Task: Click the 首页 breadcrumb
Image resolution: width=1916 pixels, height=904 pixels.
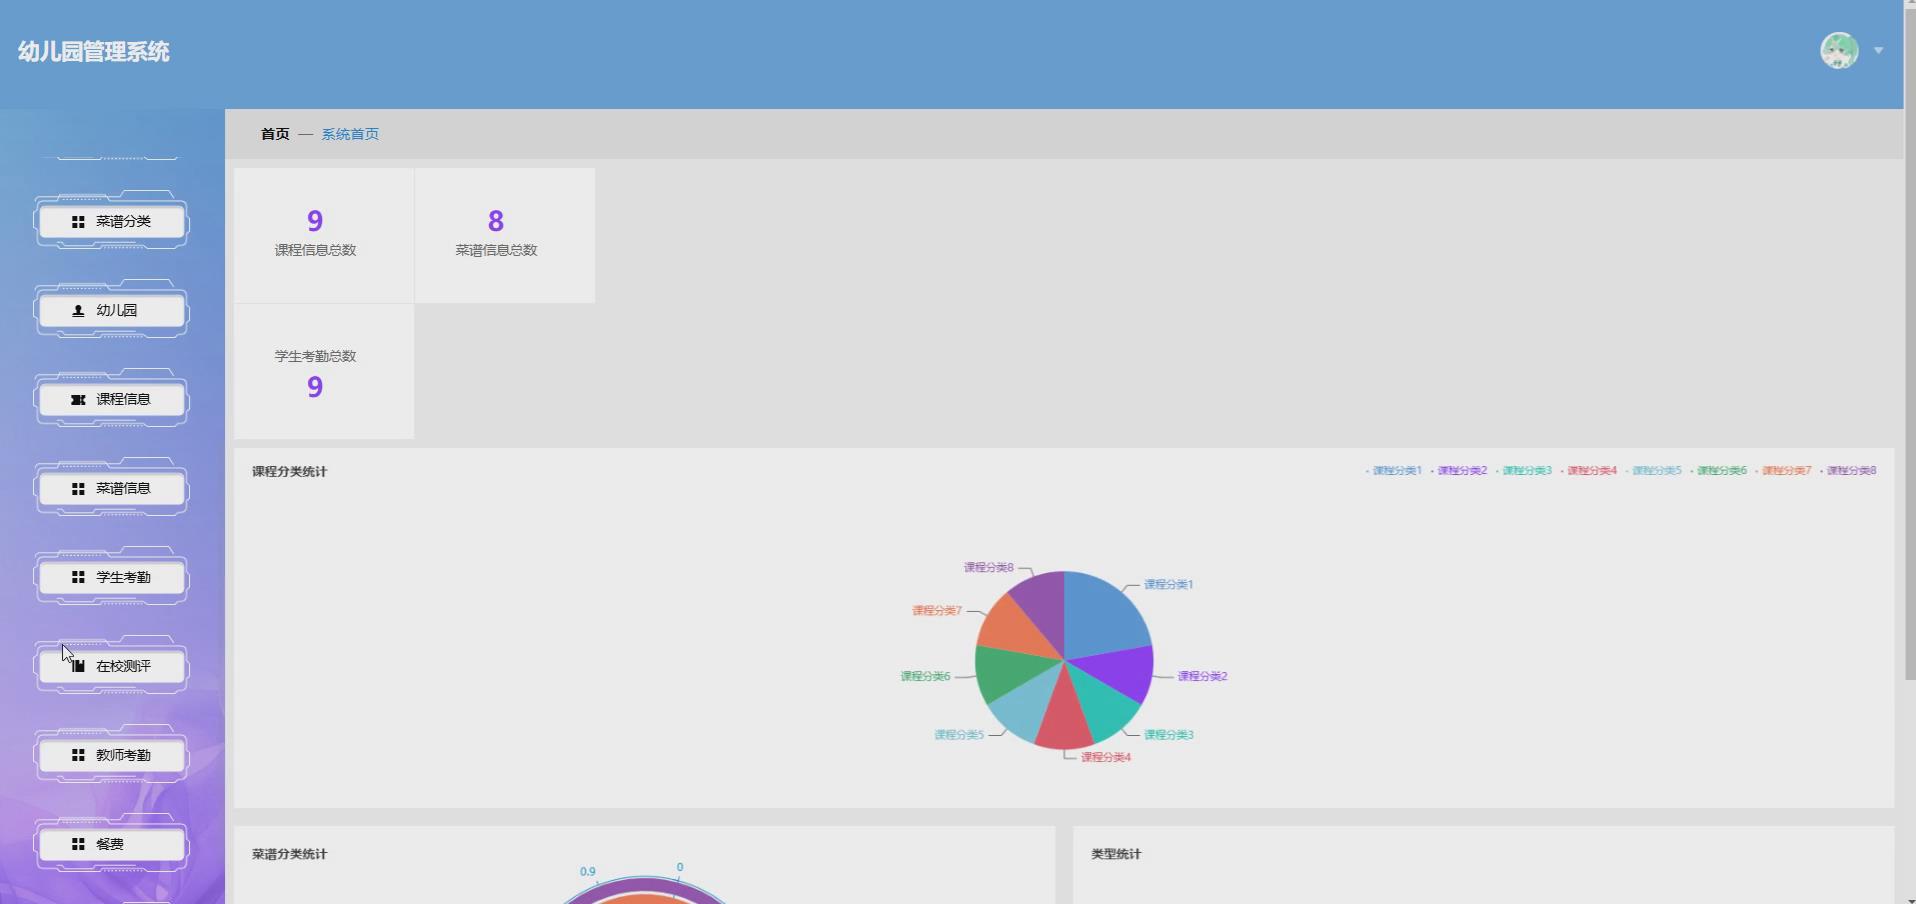Action: pyautogui.click(x=275, y=134)
